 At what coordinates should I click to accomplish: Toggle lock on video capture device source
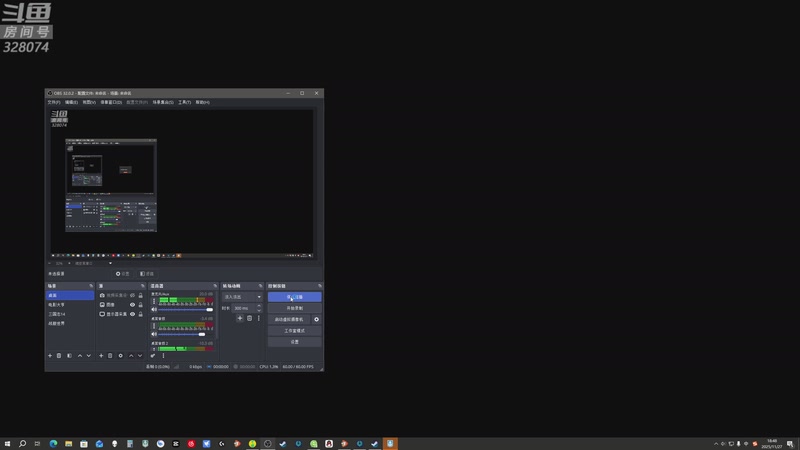tap(141, 295)
